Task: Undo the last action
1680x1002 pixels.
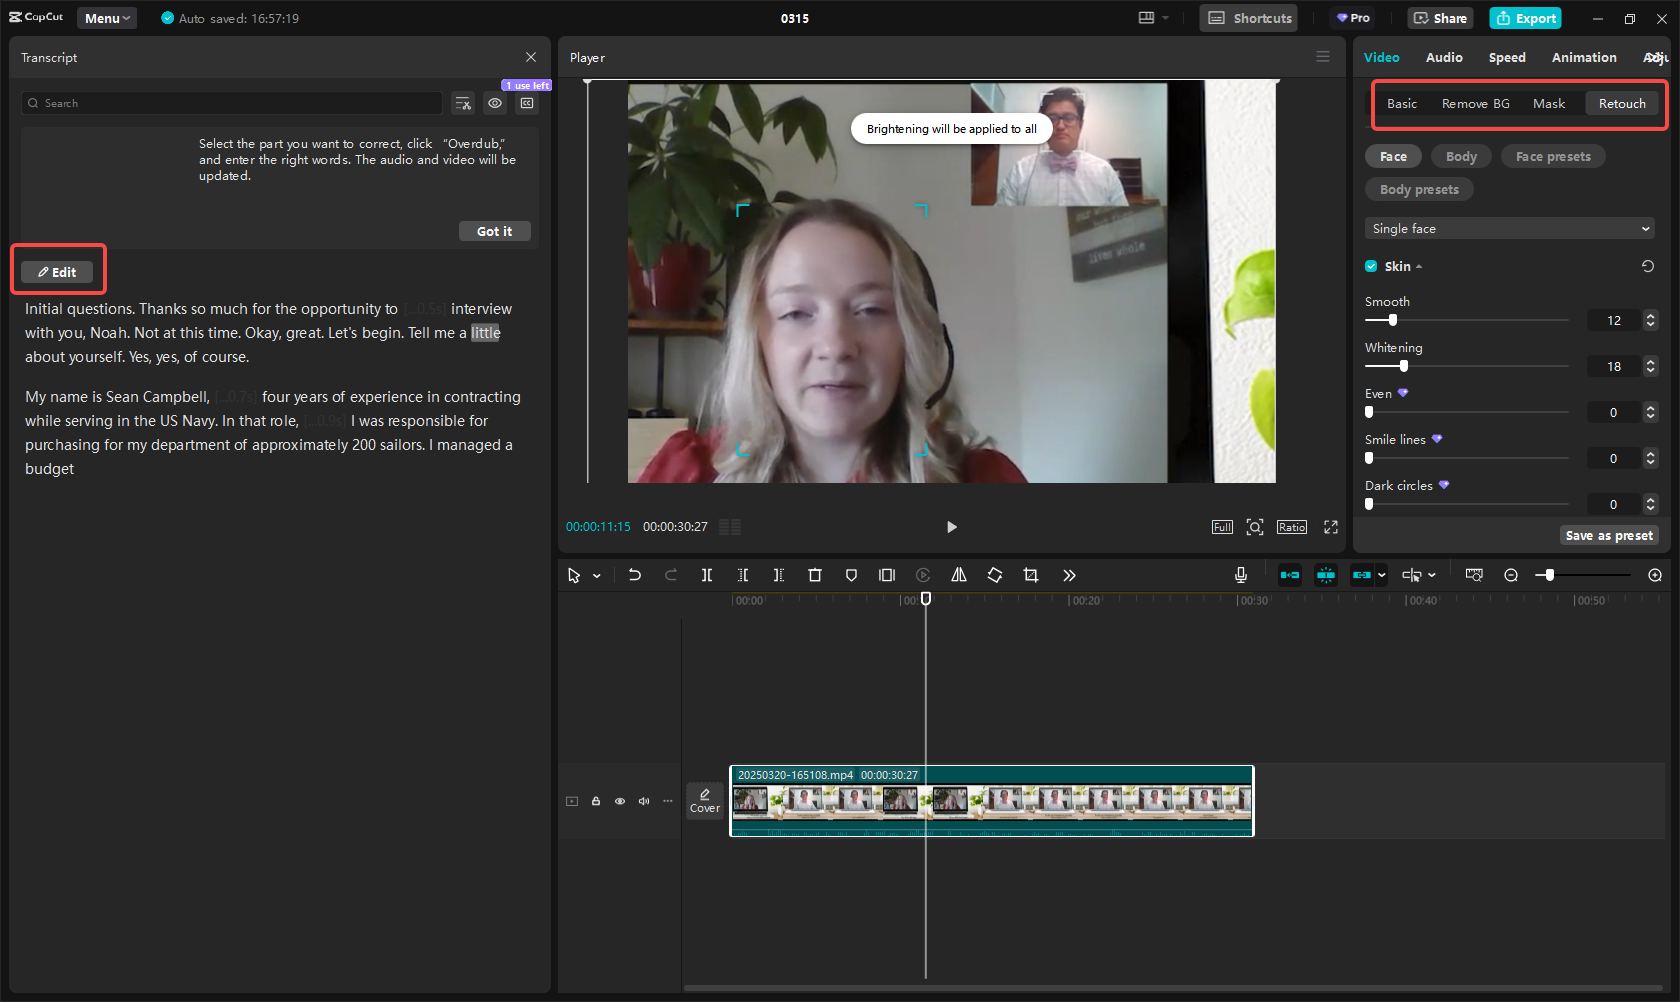Action: point(635,575)
